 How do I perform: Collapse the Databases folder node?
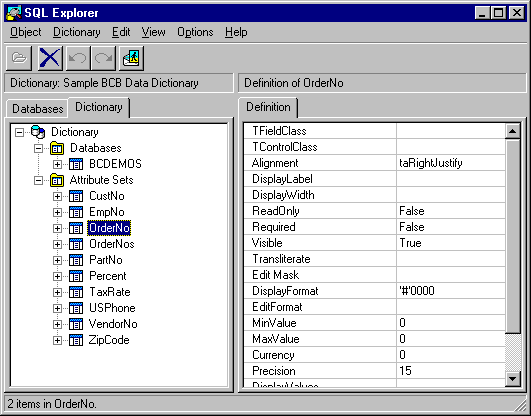[39, 148]
